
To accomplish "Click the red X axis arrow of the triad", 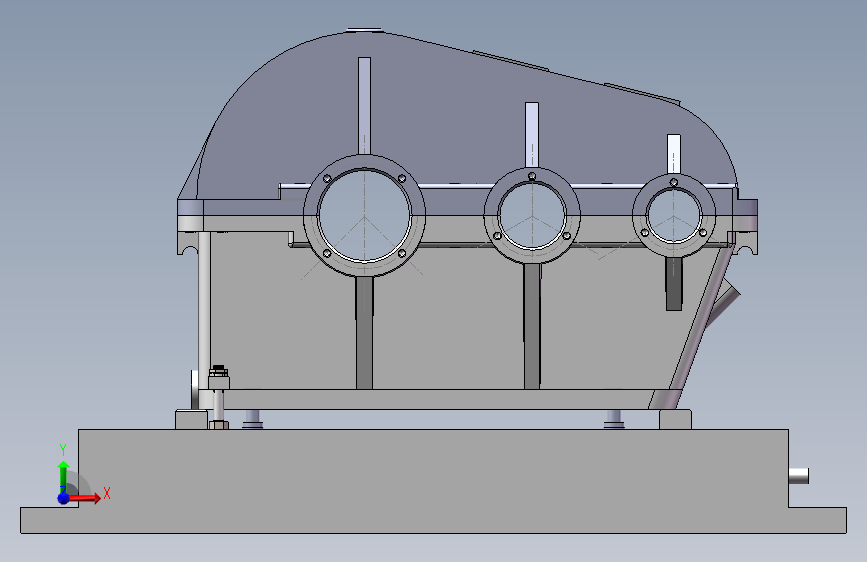I will (86, 498).
